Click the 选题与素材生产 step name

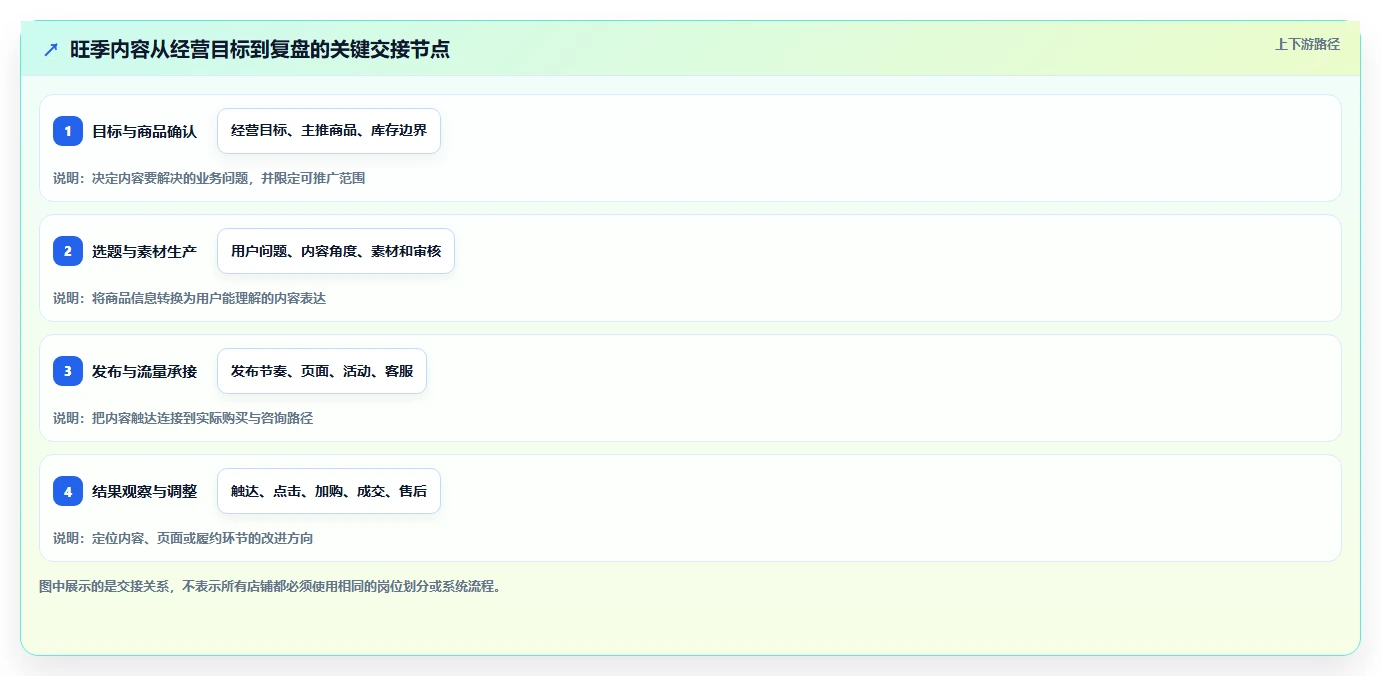coord(145,251)
